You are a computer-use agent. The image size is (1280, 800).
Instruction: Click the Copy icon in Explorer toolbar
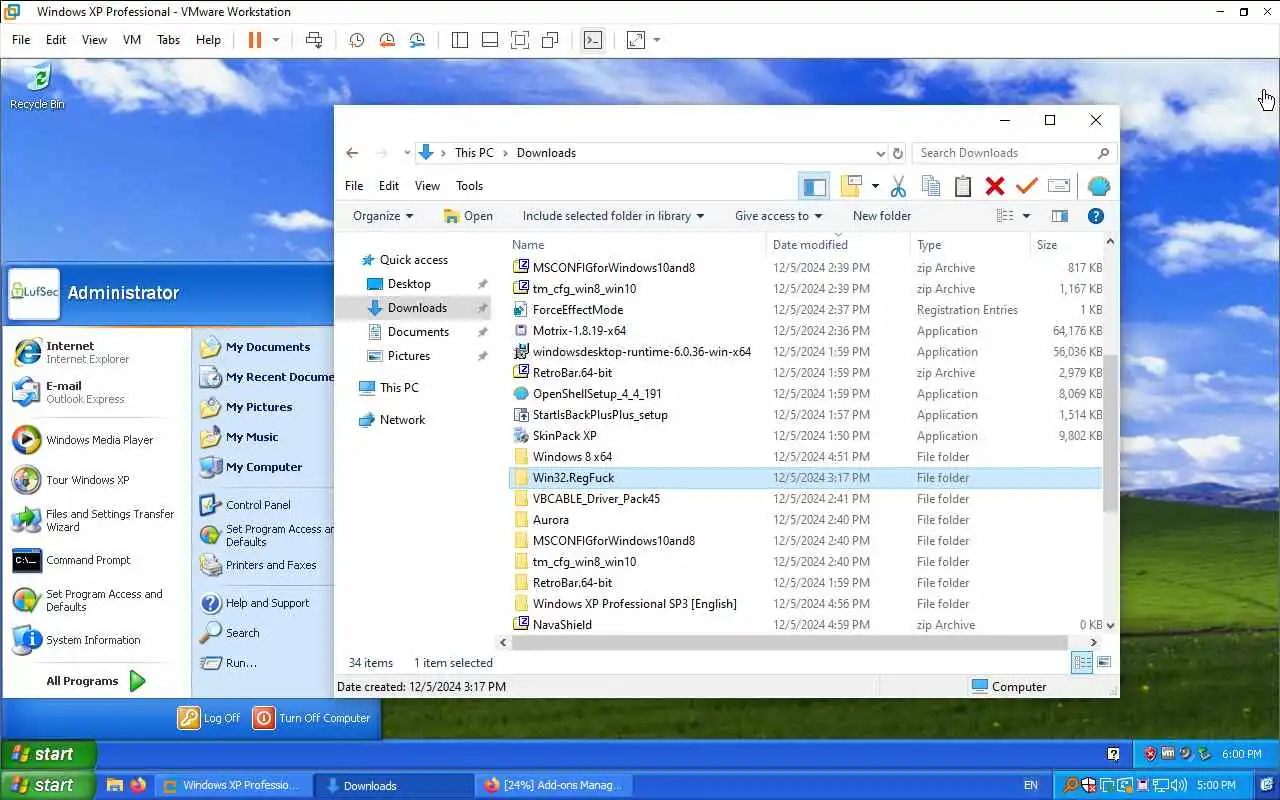coord(930,186)
